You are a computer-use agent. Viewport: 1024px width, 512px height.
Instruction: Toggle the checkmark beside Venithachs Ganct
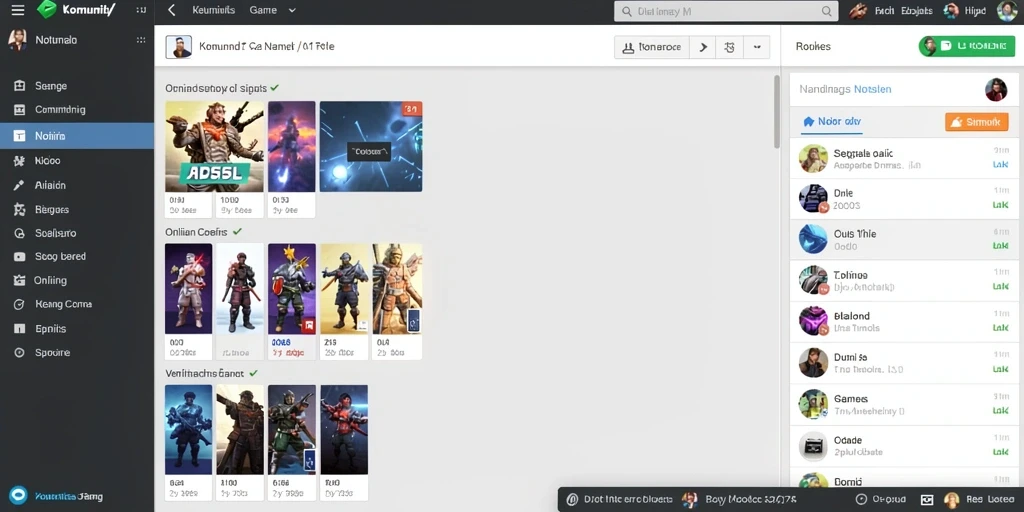point(253,373)
